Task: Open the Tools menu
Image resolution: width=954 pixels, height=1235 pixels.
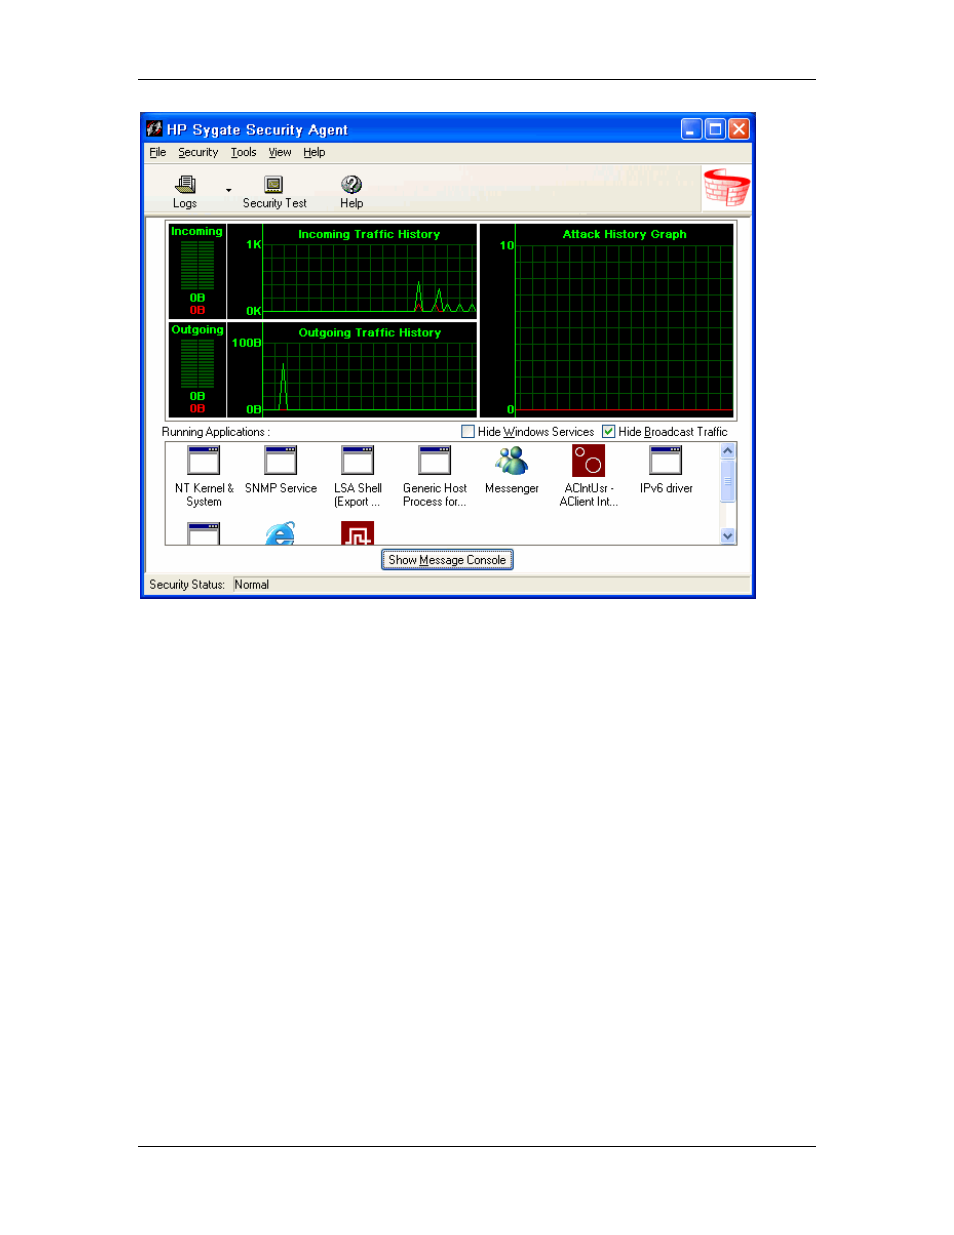Action: [243, 153]
